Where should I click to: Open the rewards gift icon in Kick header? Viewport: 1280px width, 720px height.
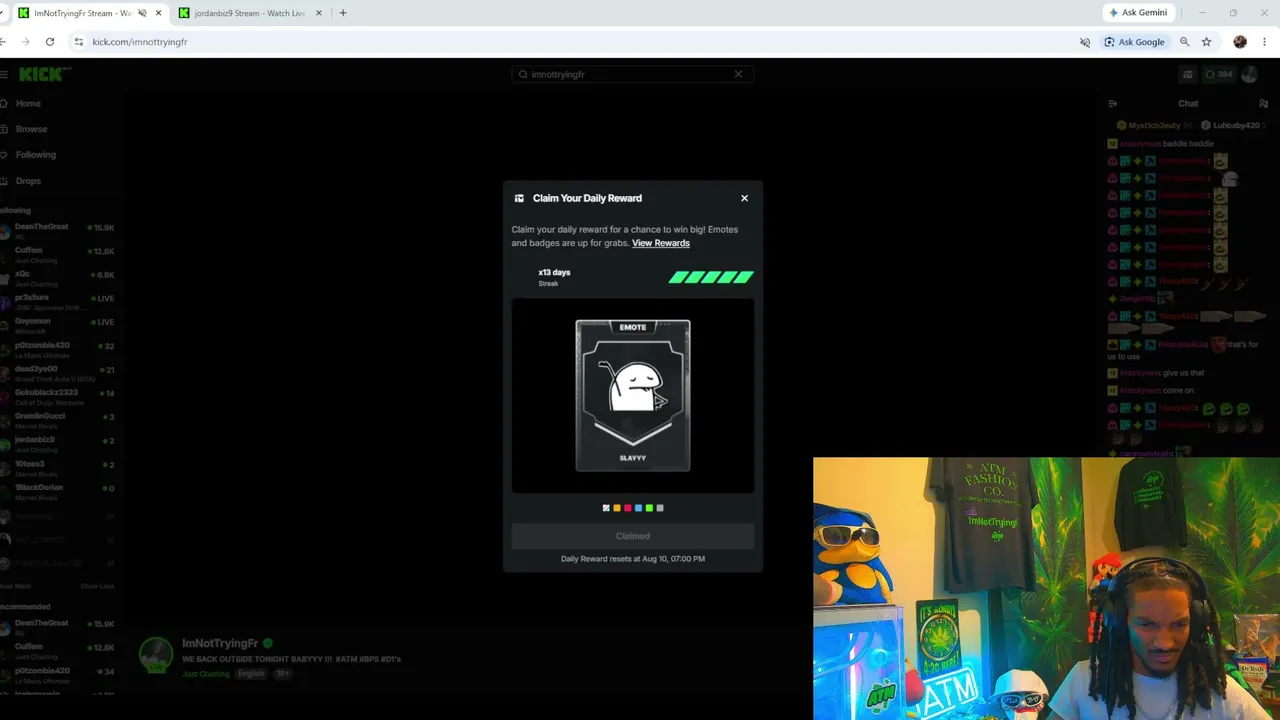[x=1188, y=74]
